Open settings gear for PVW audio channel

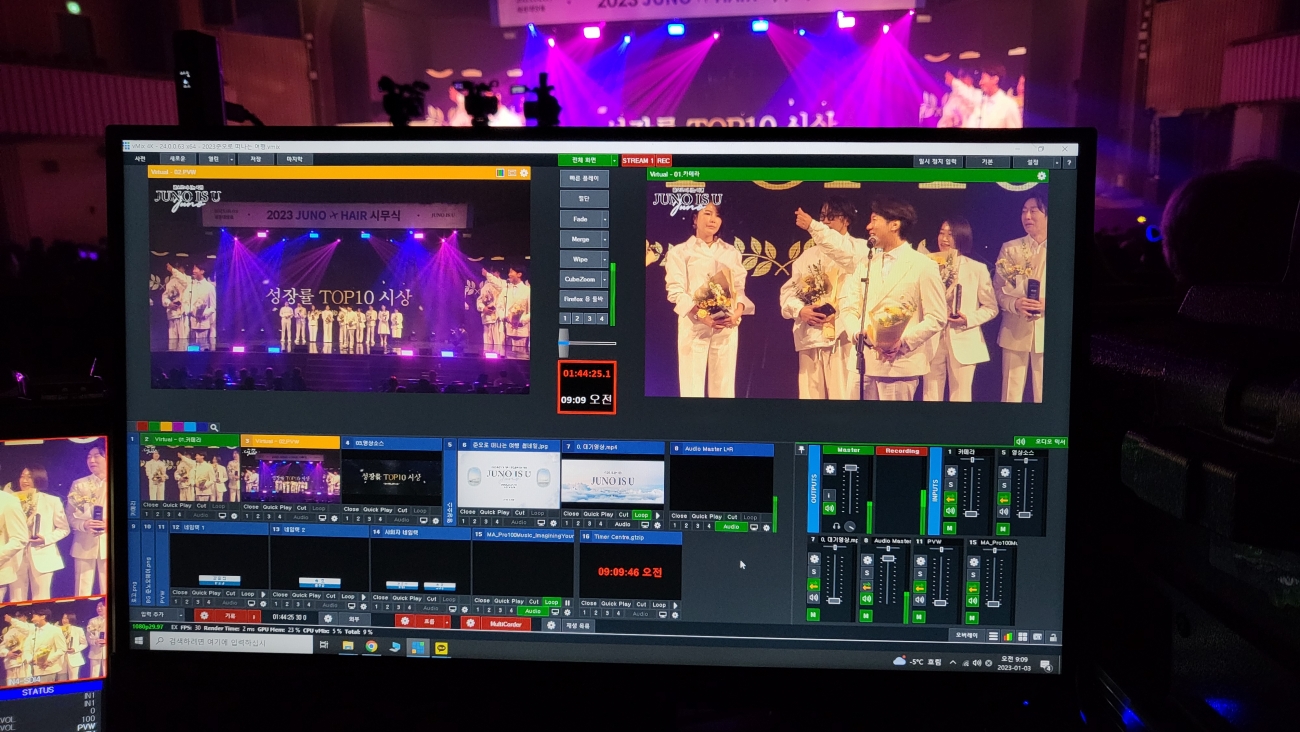tap(920, 561)
